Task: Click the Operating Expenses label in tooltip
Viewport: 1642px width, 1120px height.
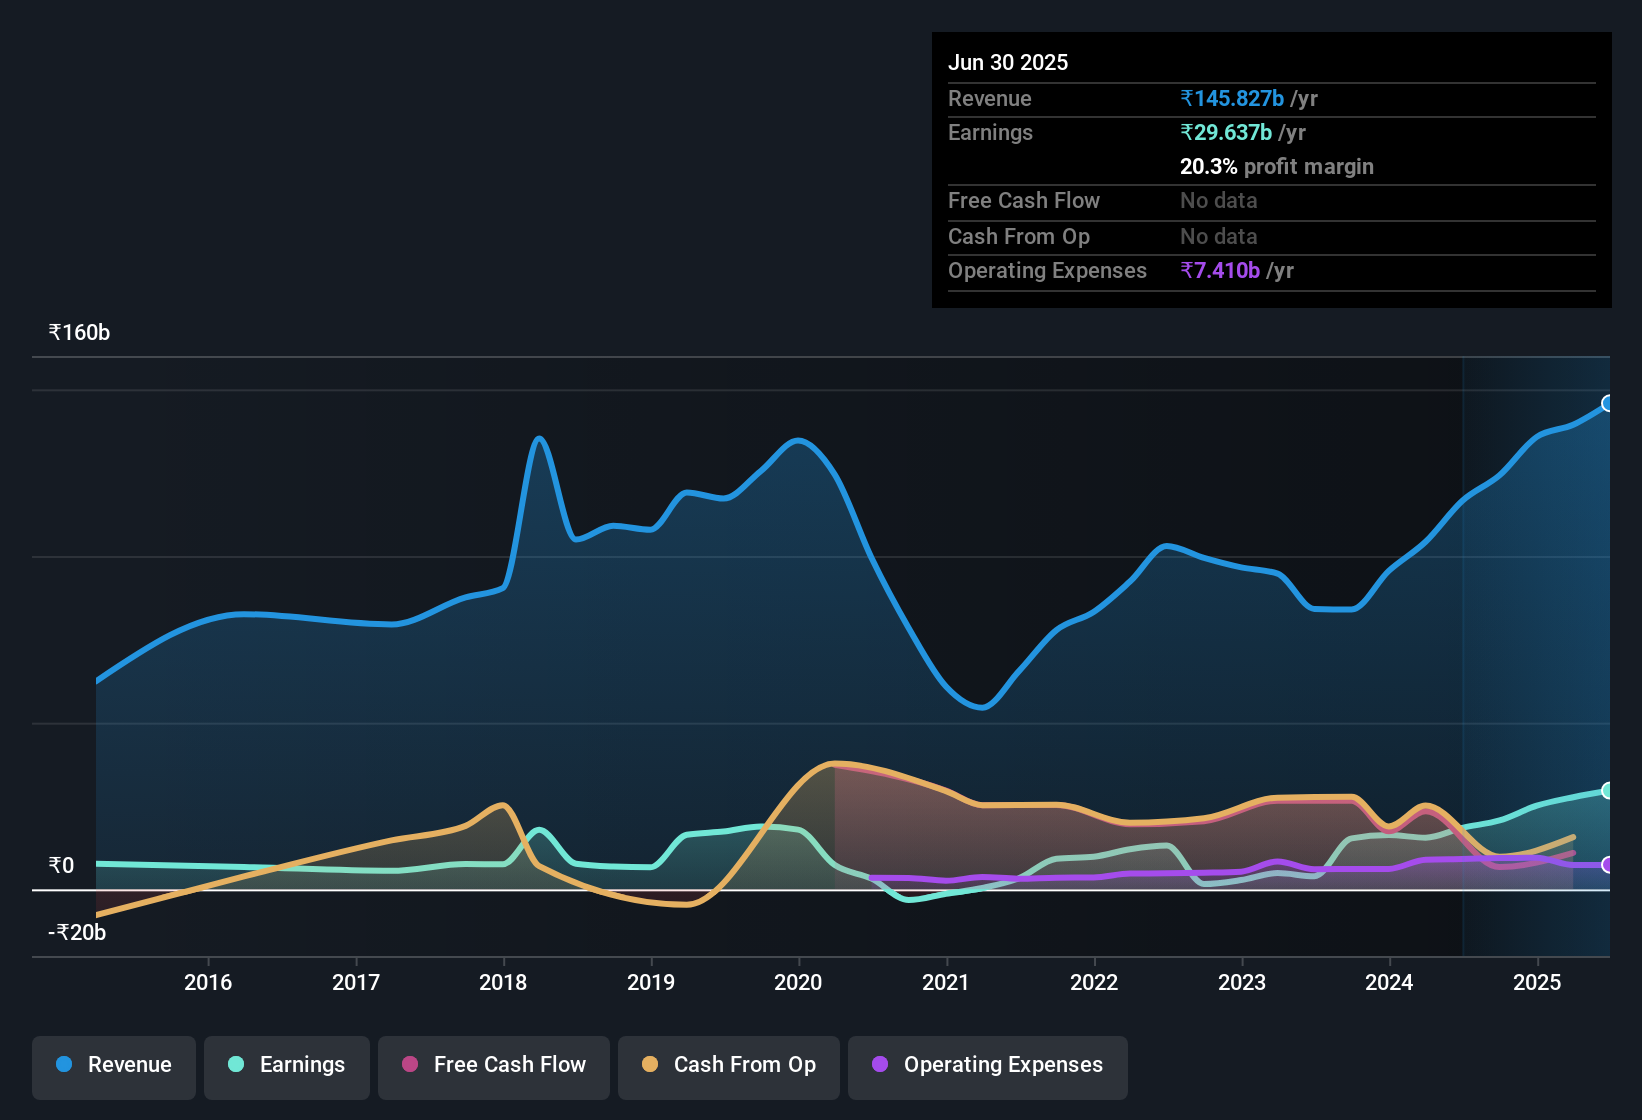Action: click(x=1047, y=270)
